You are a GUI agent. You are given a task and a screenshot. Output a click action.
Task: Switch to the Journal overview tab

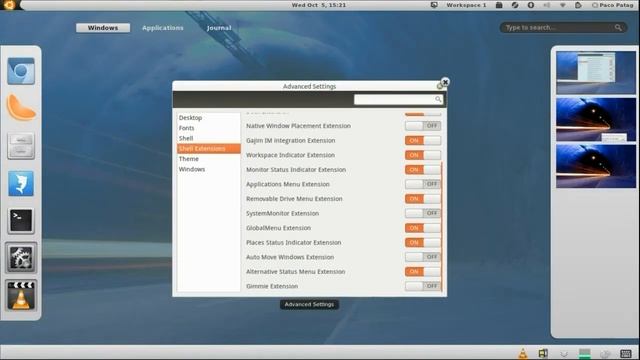219,28
